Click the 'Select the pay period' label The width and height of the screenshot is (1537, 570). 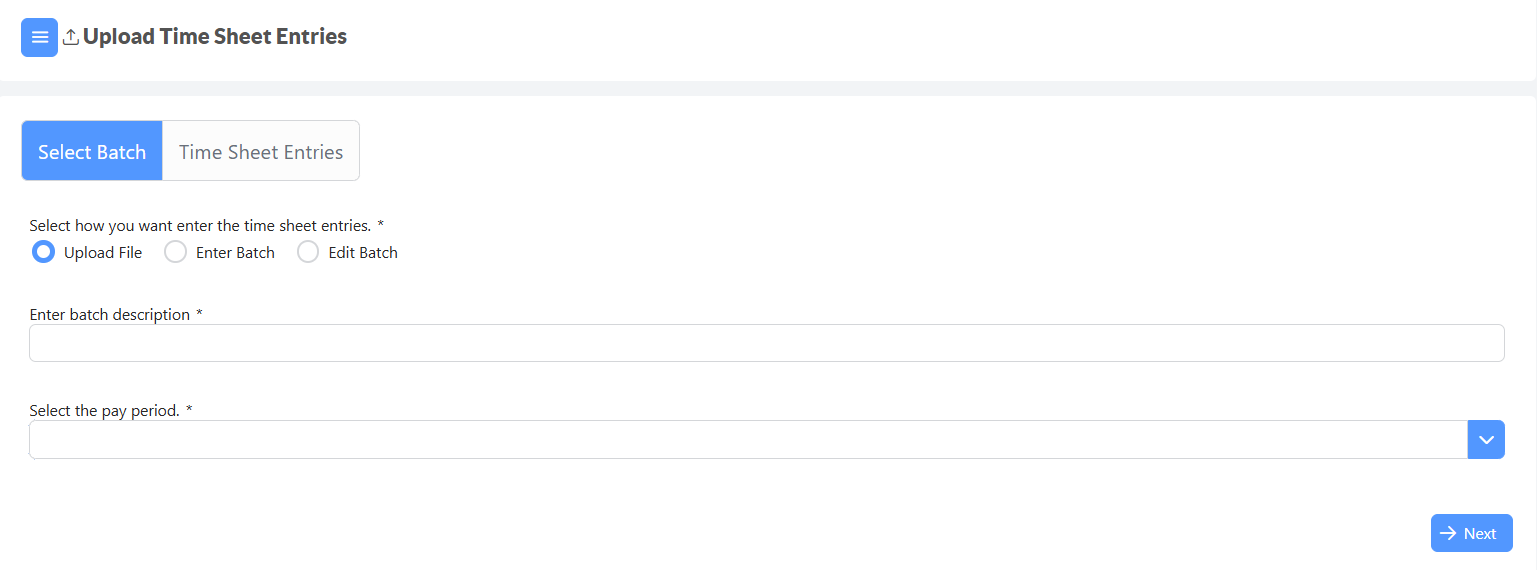pos(105,410)
